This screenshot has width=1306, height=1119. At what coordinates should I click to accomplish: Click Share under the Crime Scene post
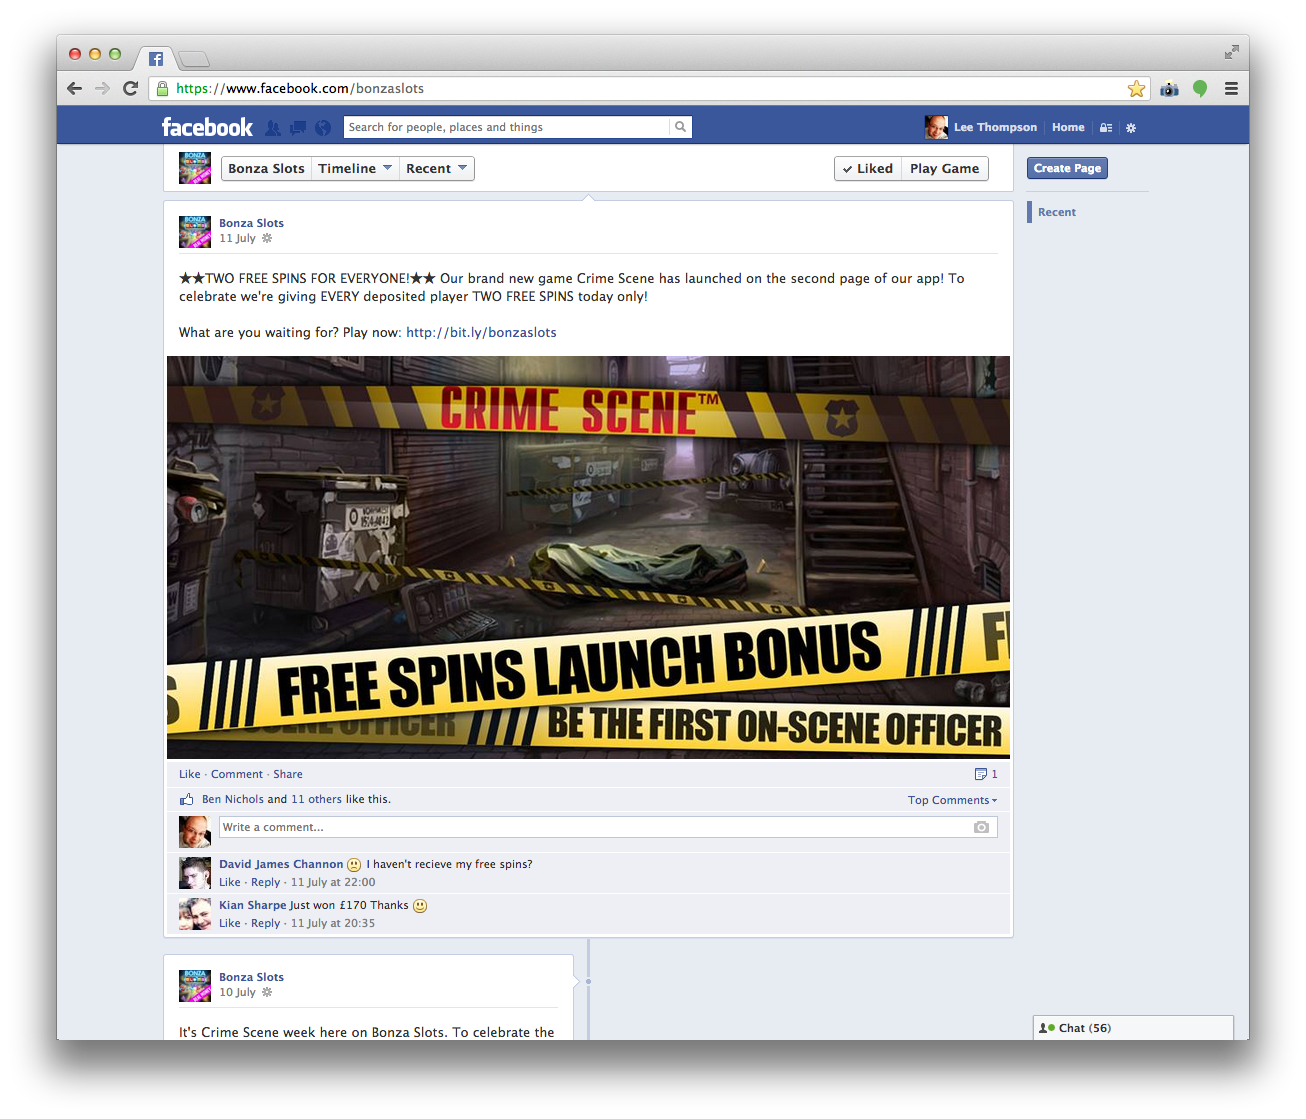click(x=288, y=774)
